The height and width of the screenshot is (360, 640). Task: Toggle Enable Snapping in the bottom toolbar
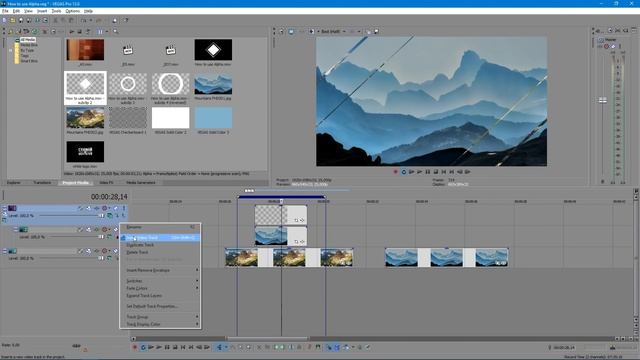tap(329, 347)
